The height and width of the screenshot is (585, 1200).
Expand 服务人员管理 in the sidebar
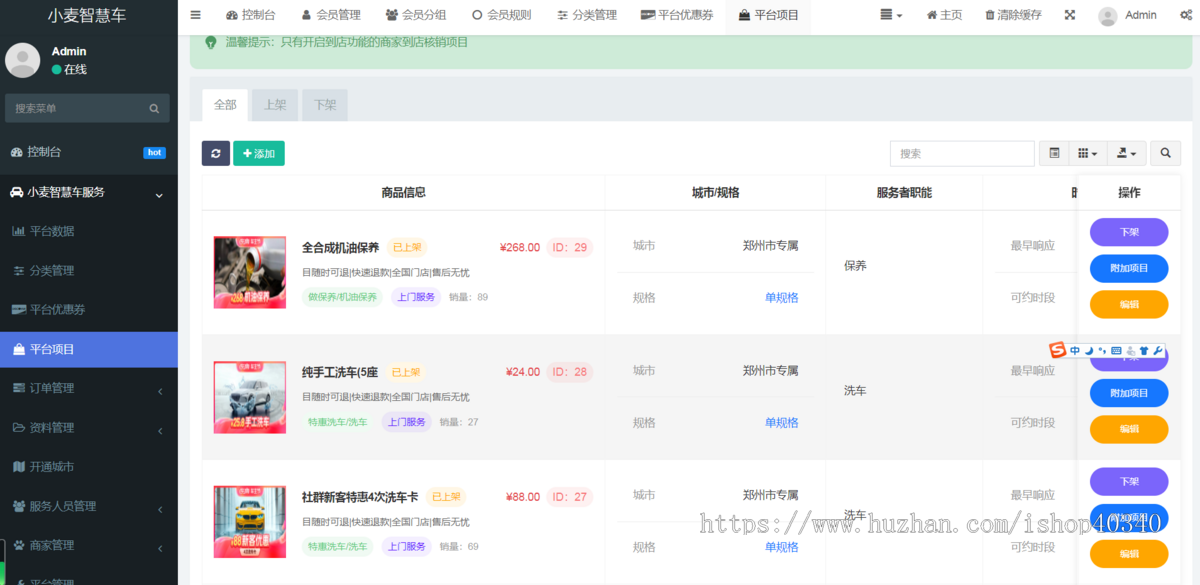88,506
